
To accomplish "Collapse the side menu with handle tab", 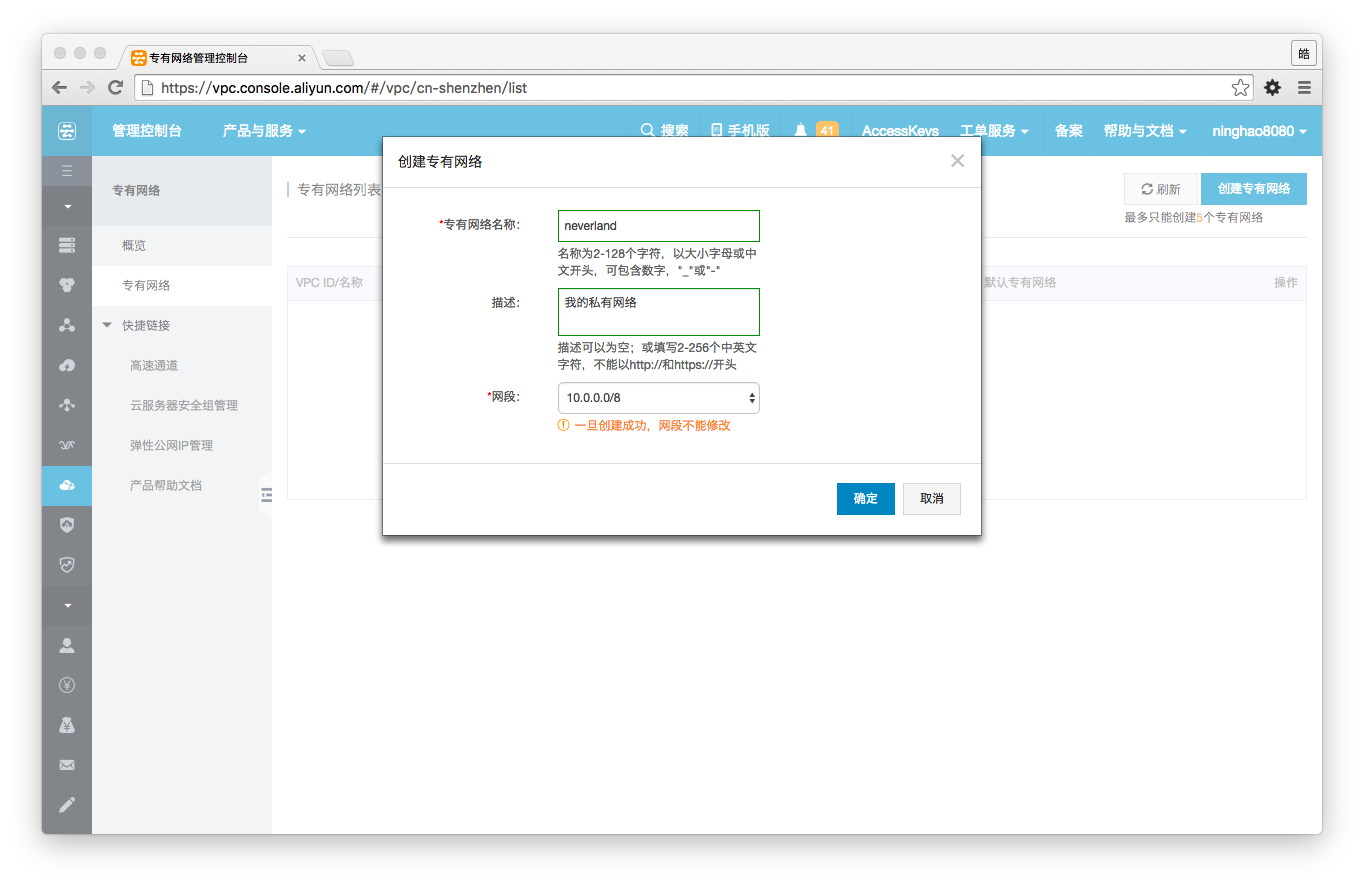I will (266, 494).
